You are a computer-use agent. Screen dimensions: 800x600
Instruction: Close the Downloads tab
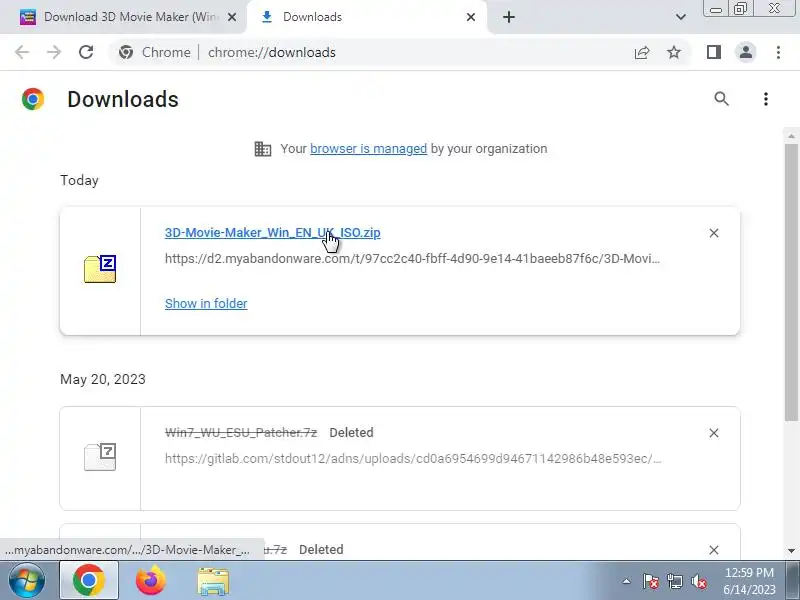pos(471,17)
